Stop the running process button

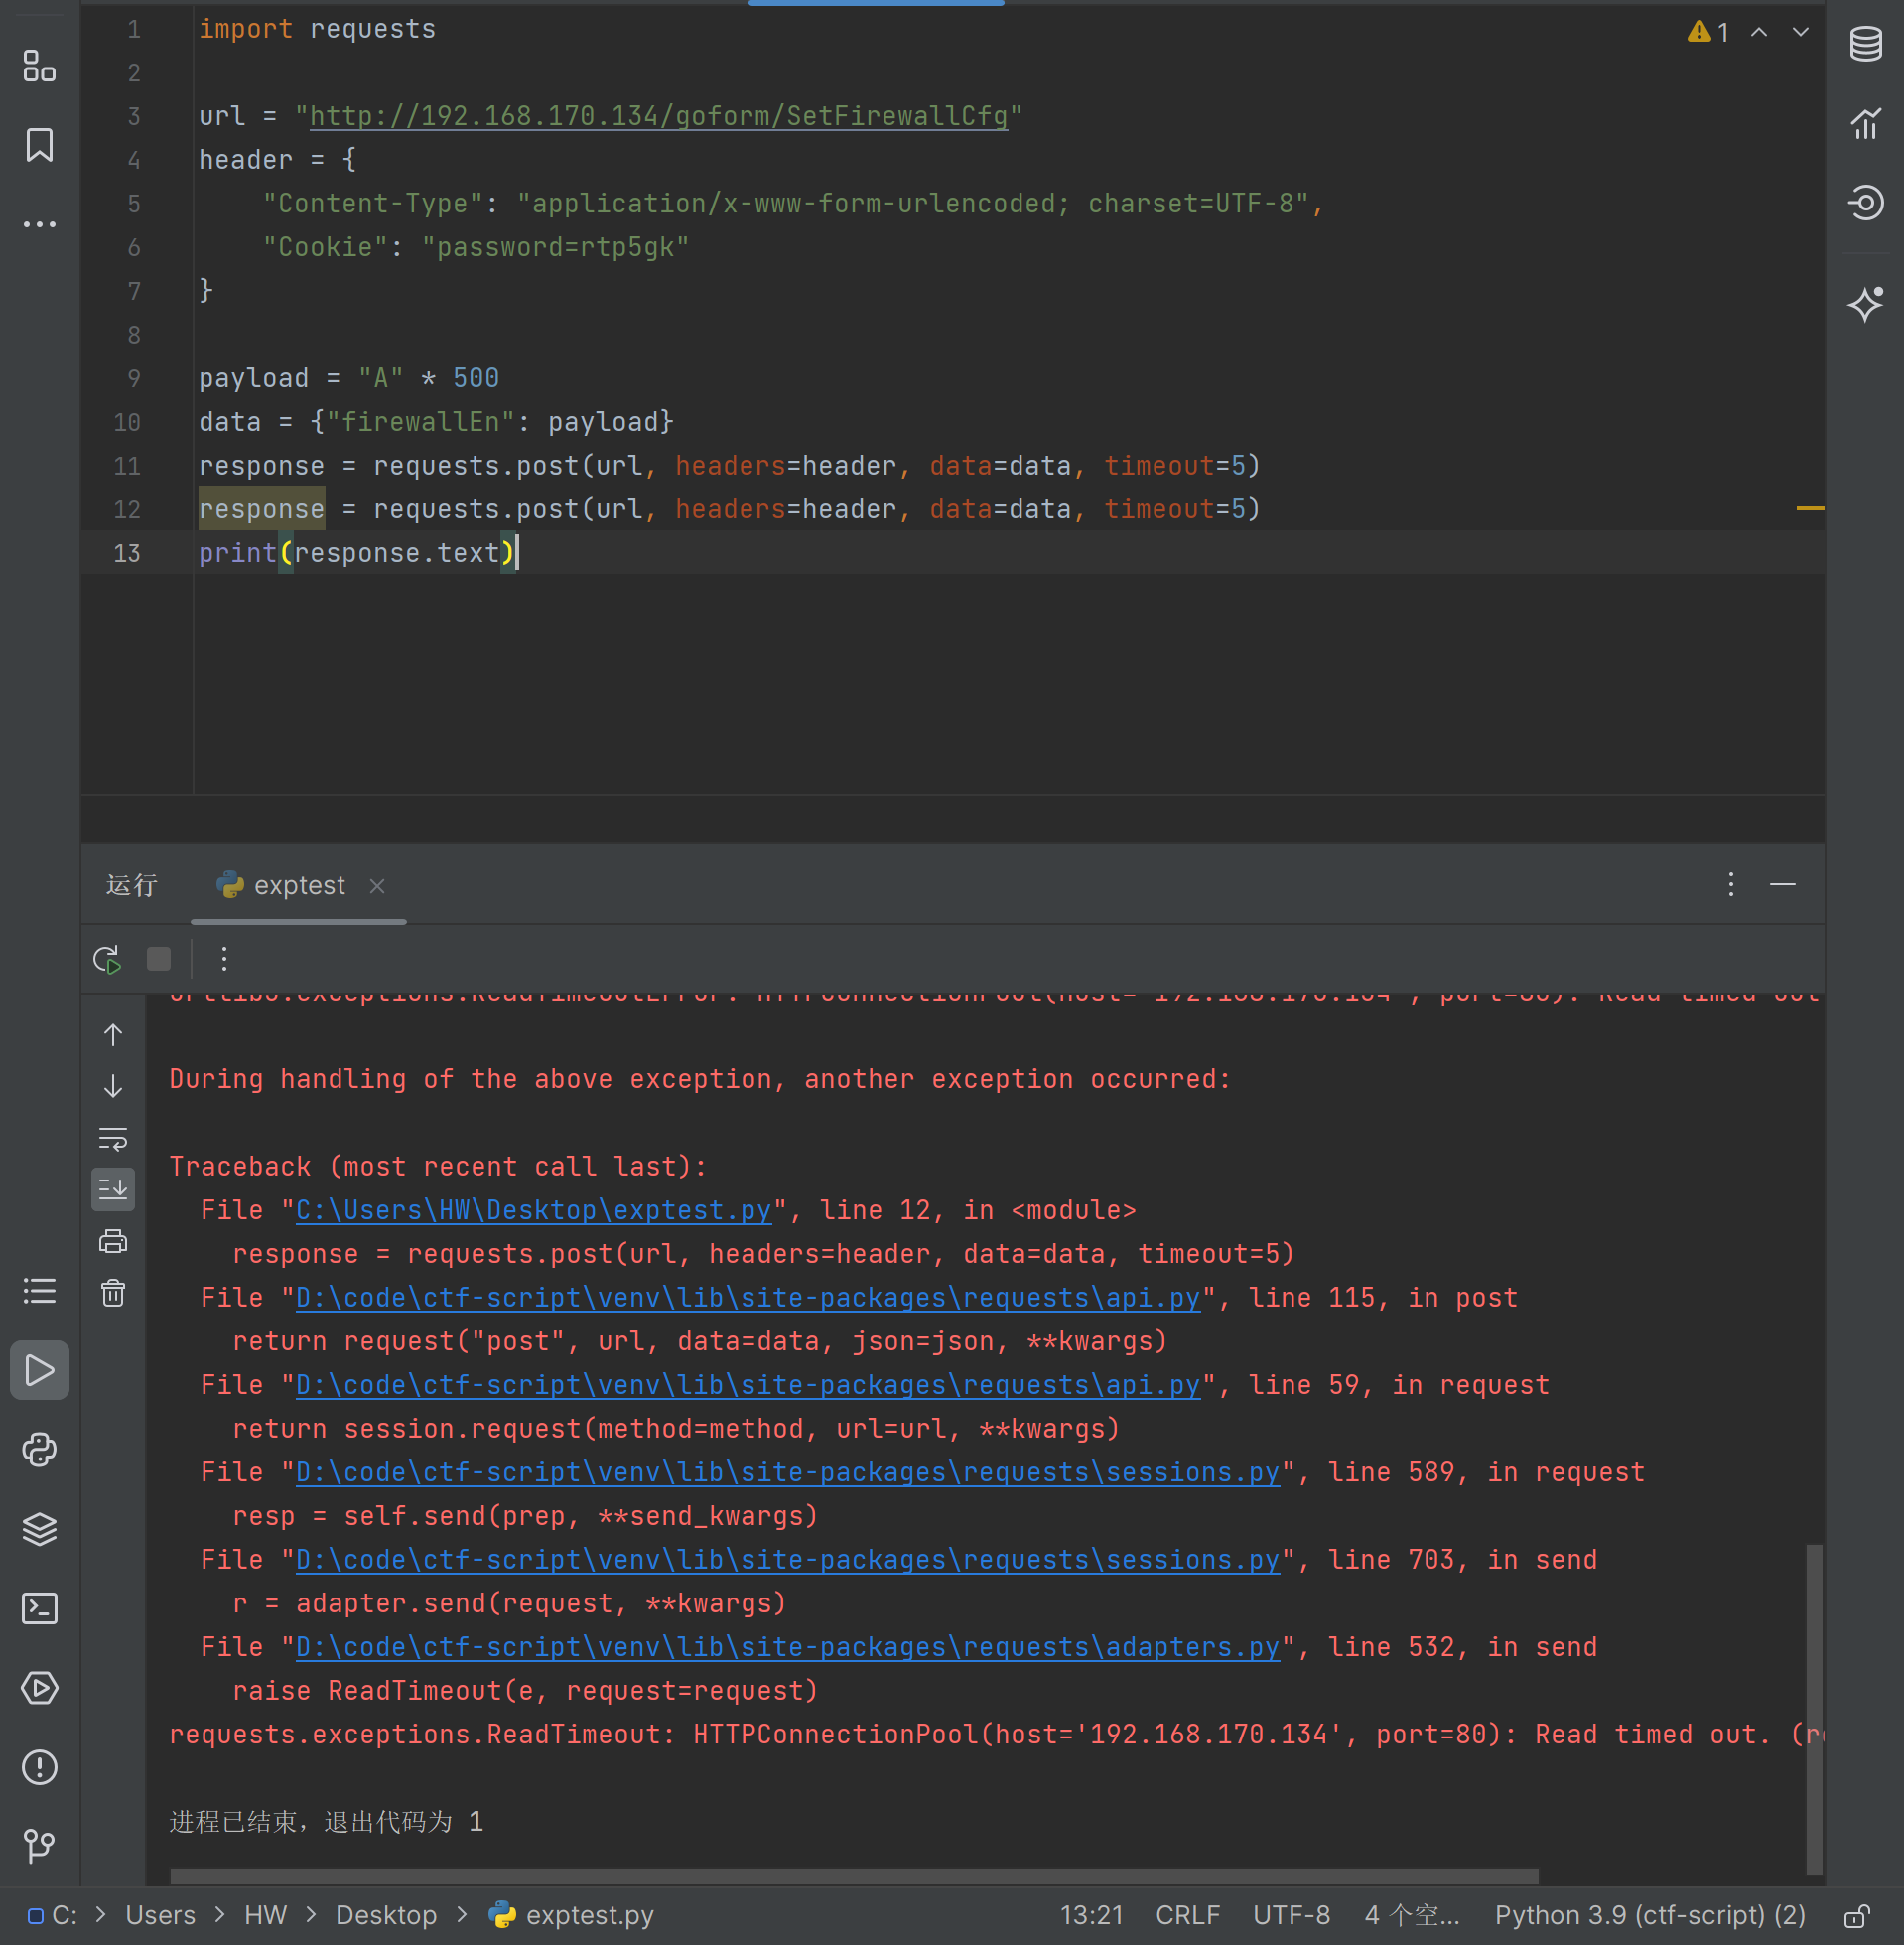click(x=158, y=959)
